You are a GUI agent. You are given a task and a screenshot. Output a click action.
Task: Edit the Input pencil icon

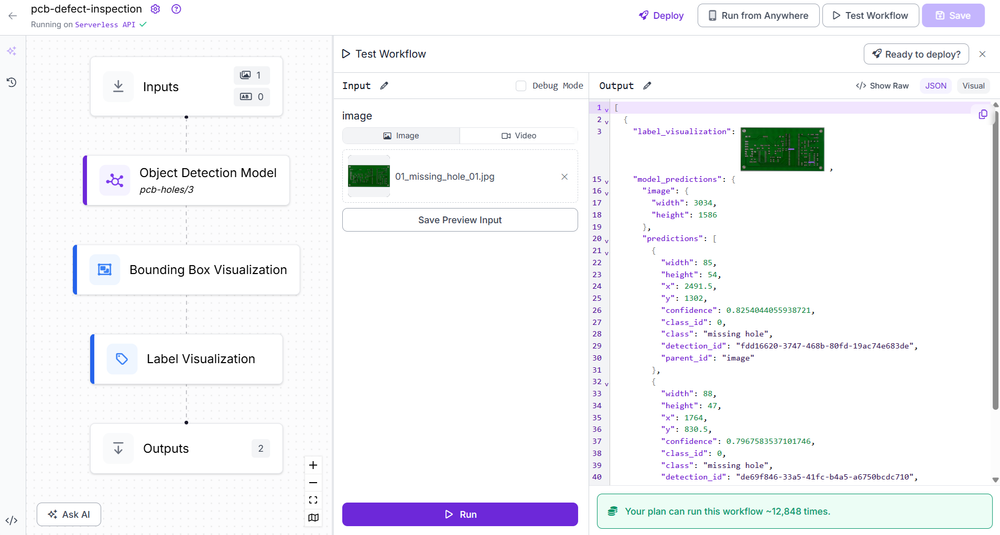pos(384,86)
